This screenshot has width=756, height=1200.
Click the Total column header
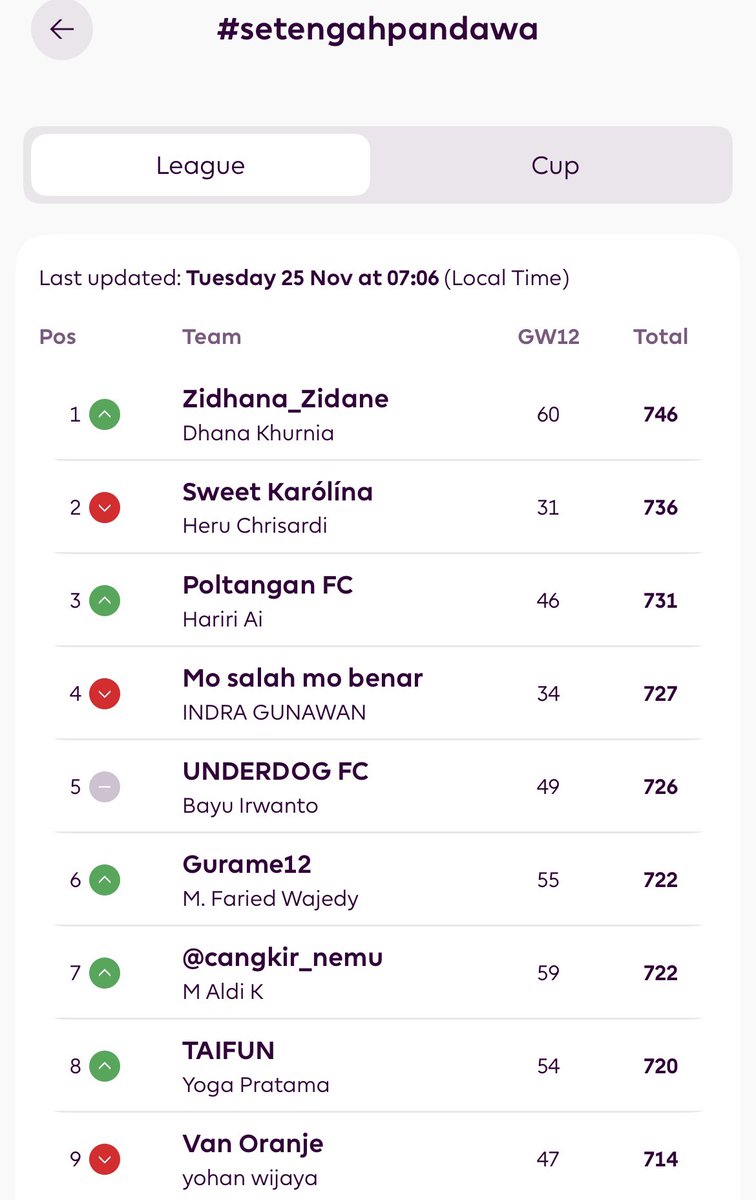click(x=660, y=337)
